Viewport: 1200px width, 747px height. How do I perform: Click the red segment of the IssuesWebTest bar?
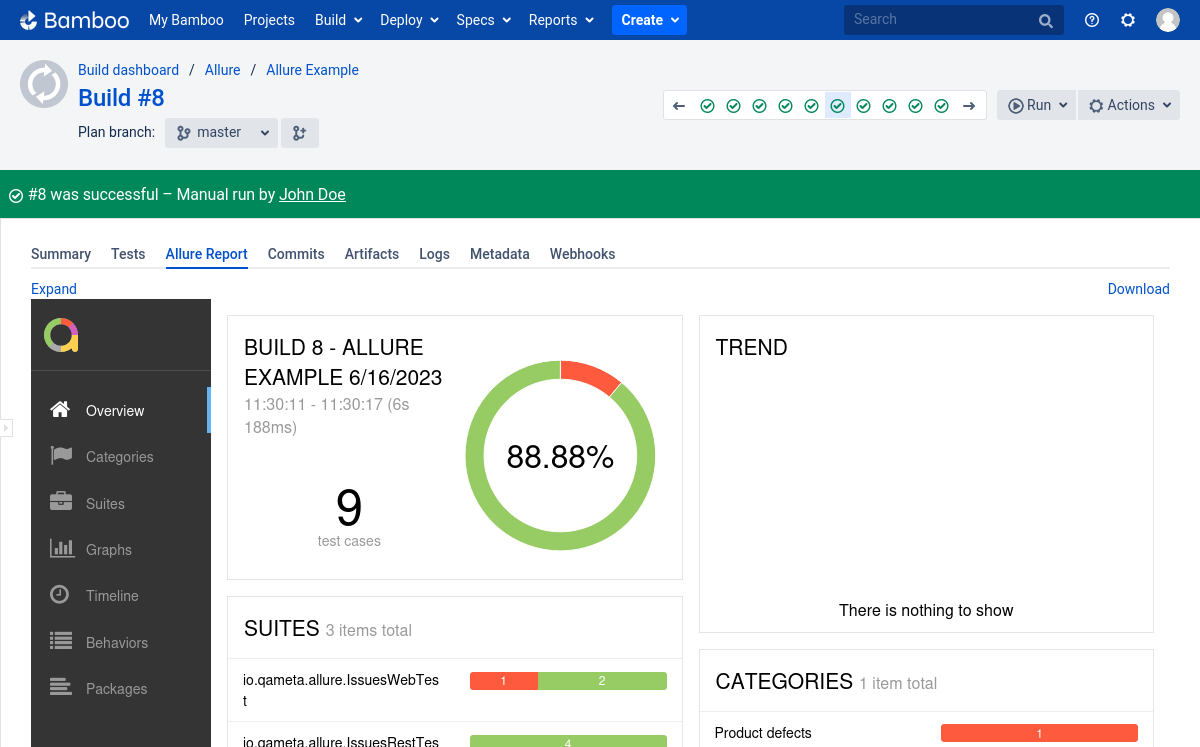coord(503,680)
